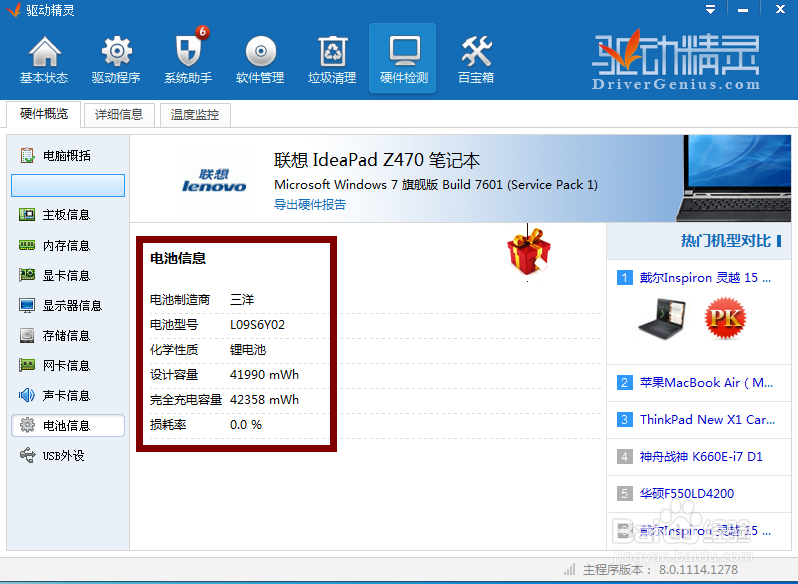Open 神舟战神 K660E-i7 D1 link
The height and width of the screenshot is (584, 798).
[701, 457]
